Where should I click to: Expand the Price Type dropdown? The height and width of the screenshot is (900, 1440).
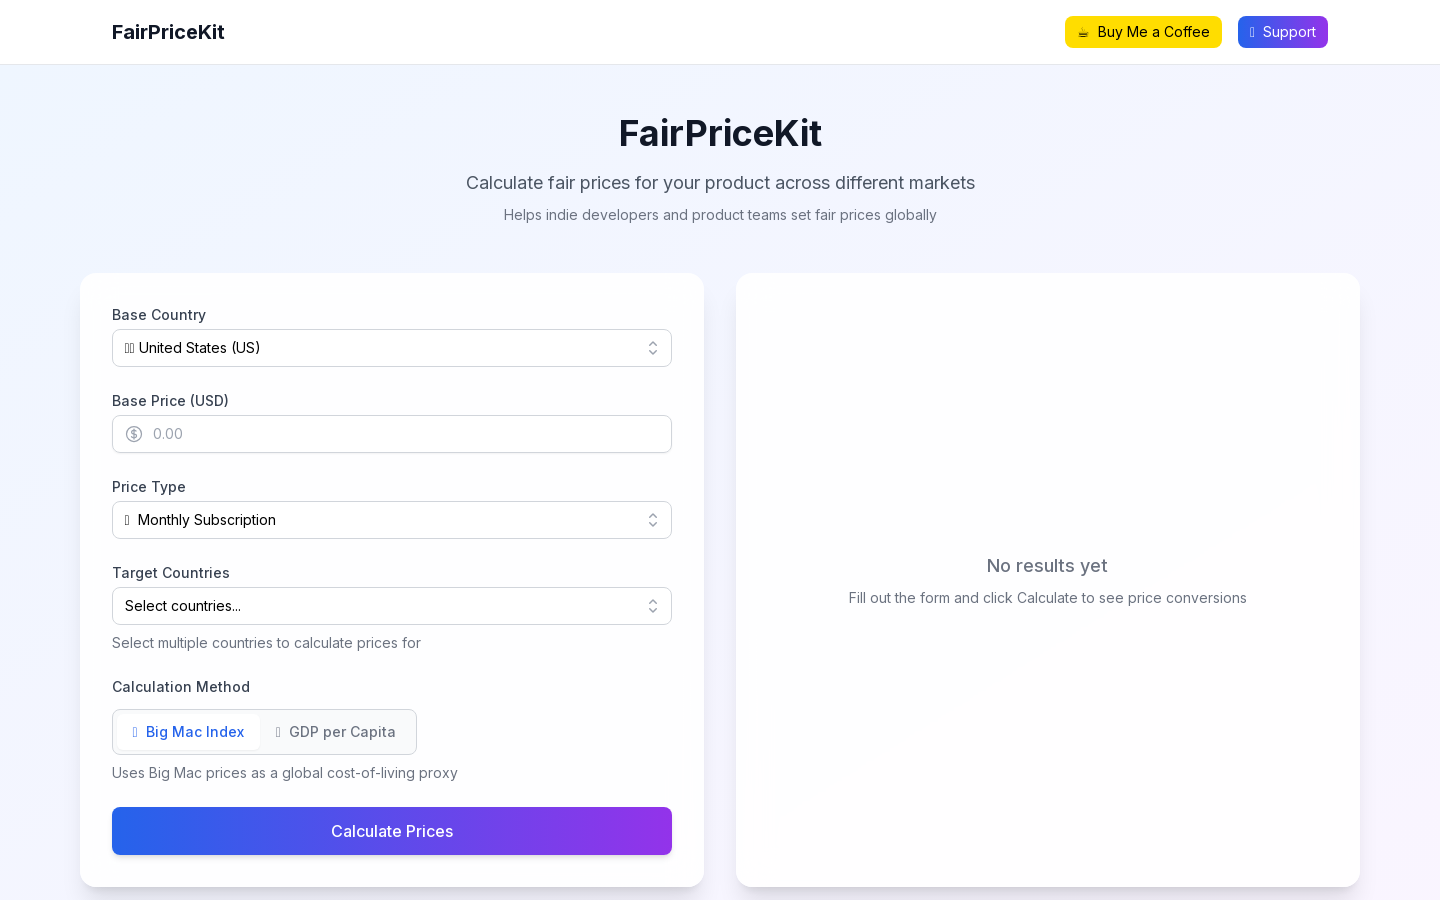pyautogui.click(x=392, y=520)
